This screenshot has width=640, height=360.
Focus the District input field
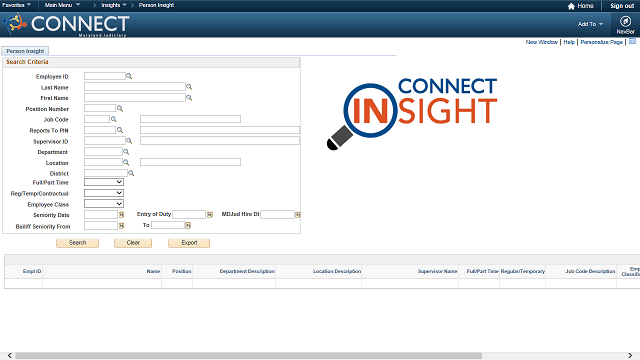pyautogui.click(x=106, y=173)
